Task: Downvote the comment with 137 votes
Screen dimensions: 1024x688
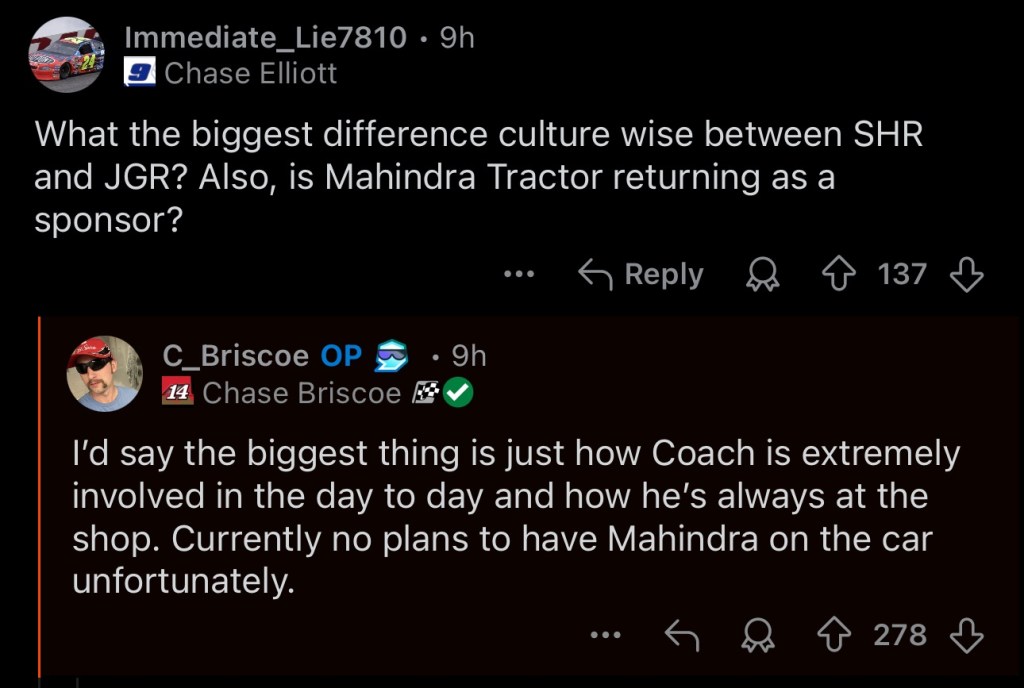Action: pos(968,274)
